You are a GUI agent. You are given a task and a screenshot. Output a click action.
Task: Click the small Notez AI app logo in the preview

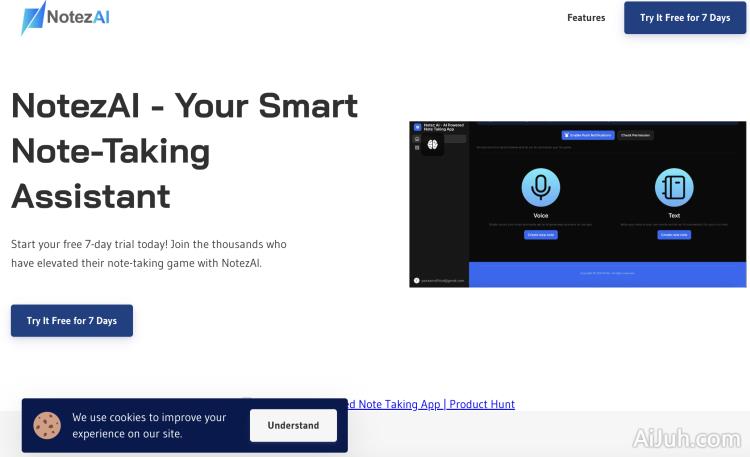point(417,127)
